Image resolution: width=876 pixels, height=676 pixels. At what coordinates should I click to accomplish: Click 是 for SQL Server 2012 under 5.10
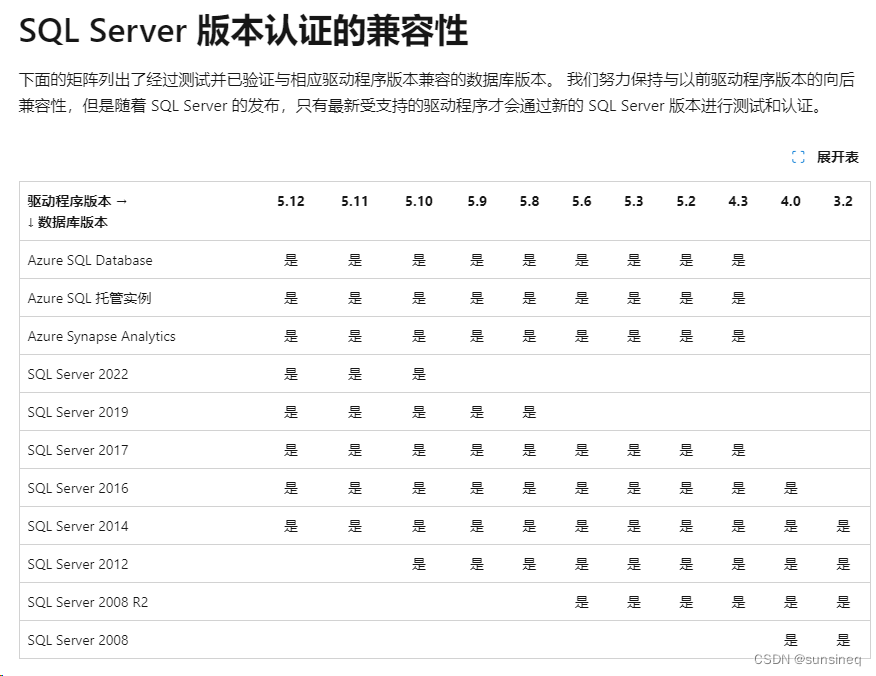pos(418,564)
